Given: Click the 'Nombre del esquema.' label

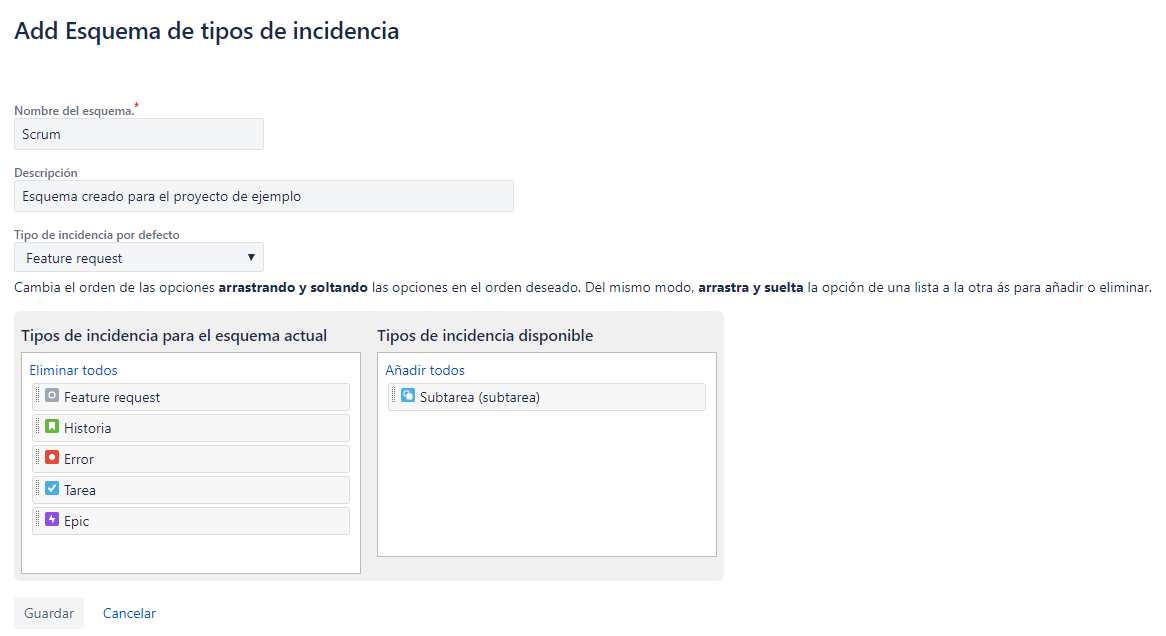Looking at the screenshot, I should pyautogui.click(x=74, y=111).
